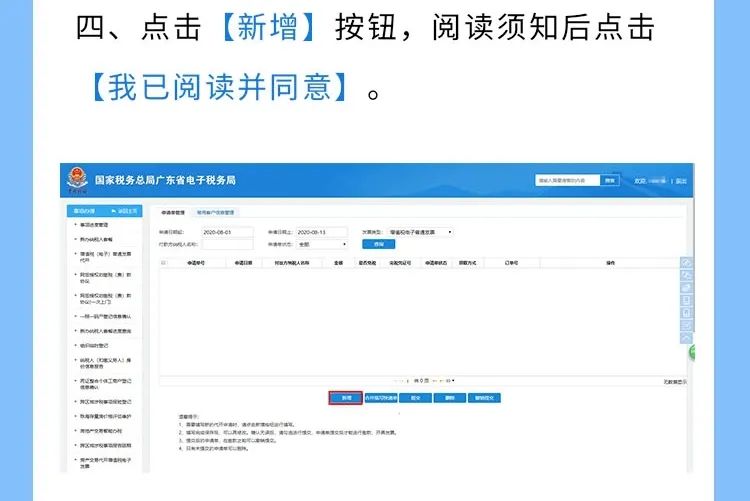Image resolution: width=750 pixels, height=501 pixels.
Task: Click the 新增 button
Action: pyautogui.click(x=346, y=398)
